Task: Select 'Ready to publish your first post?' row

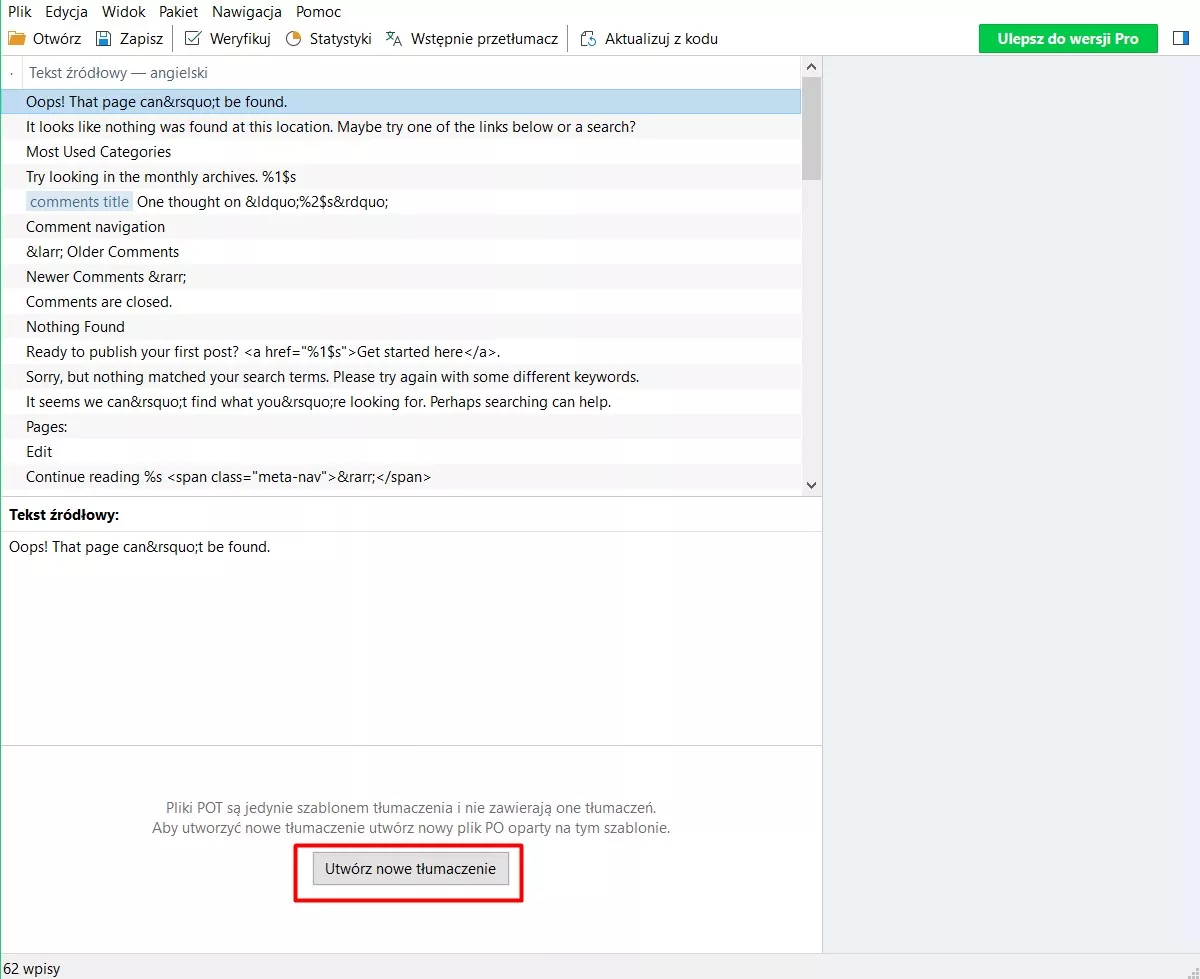Action: pyautogui.click(x=401, y=352)
